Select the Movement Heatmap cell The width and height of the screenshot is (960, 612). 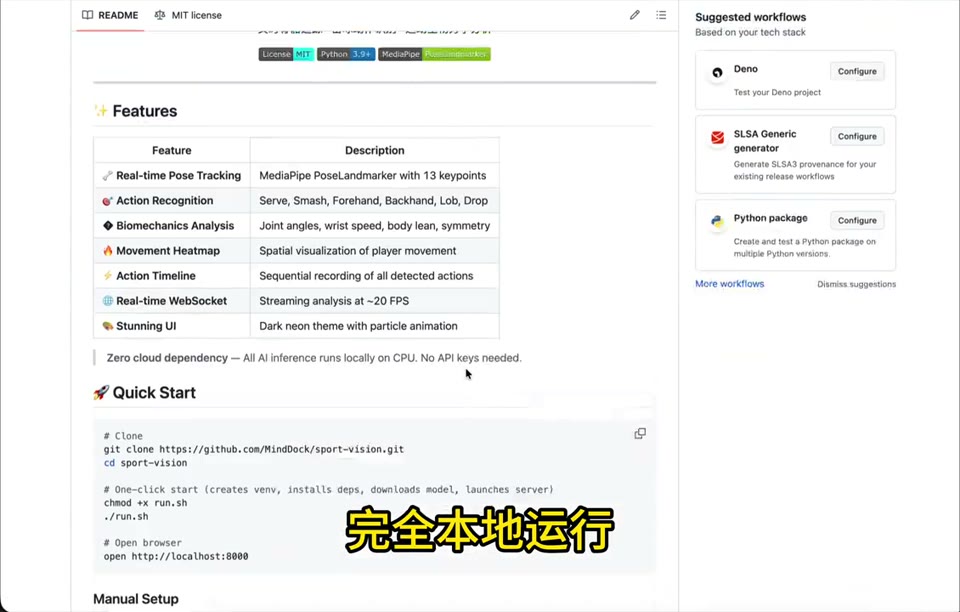171,251
